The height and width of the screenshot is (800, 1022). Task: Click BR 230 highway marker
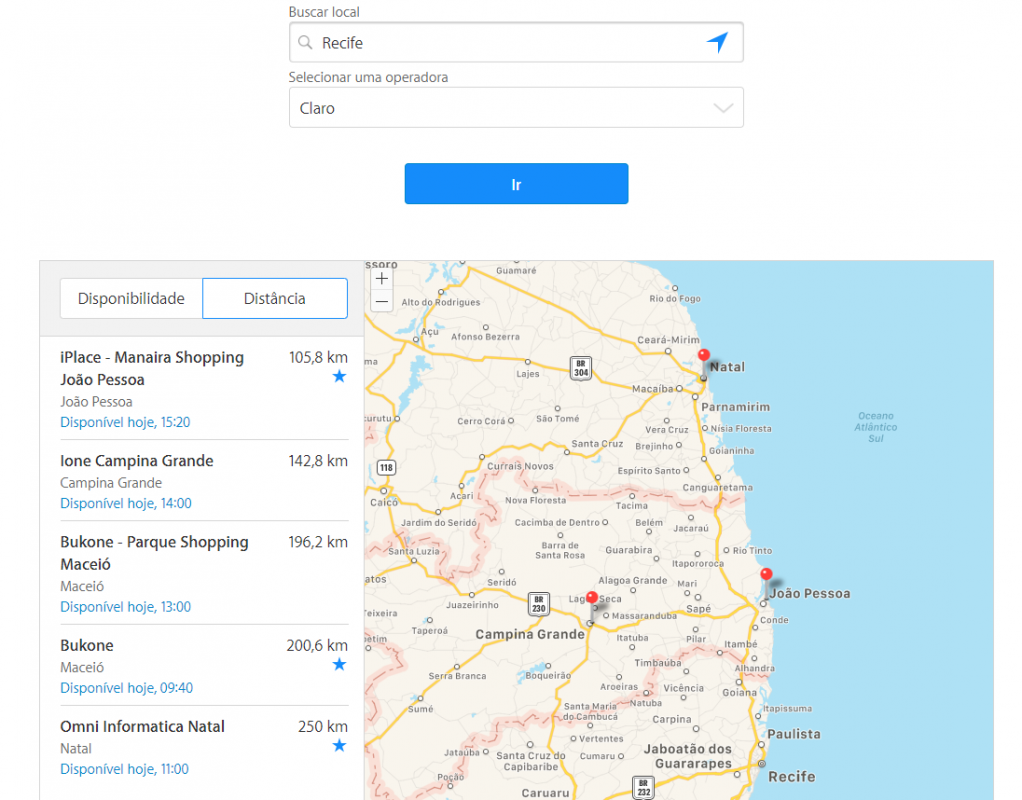click(538, 604)
